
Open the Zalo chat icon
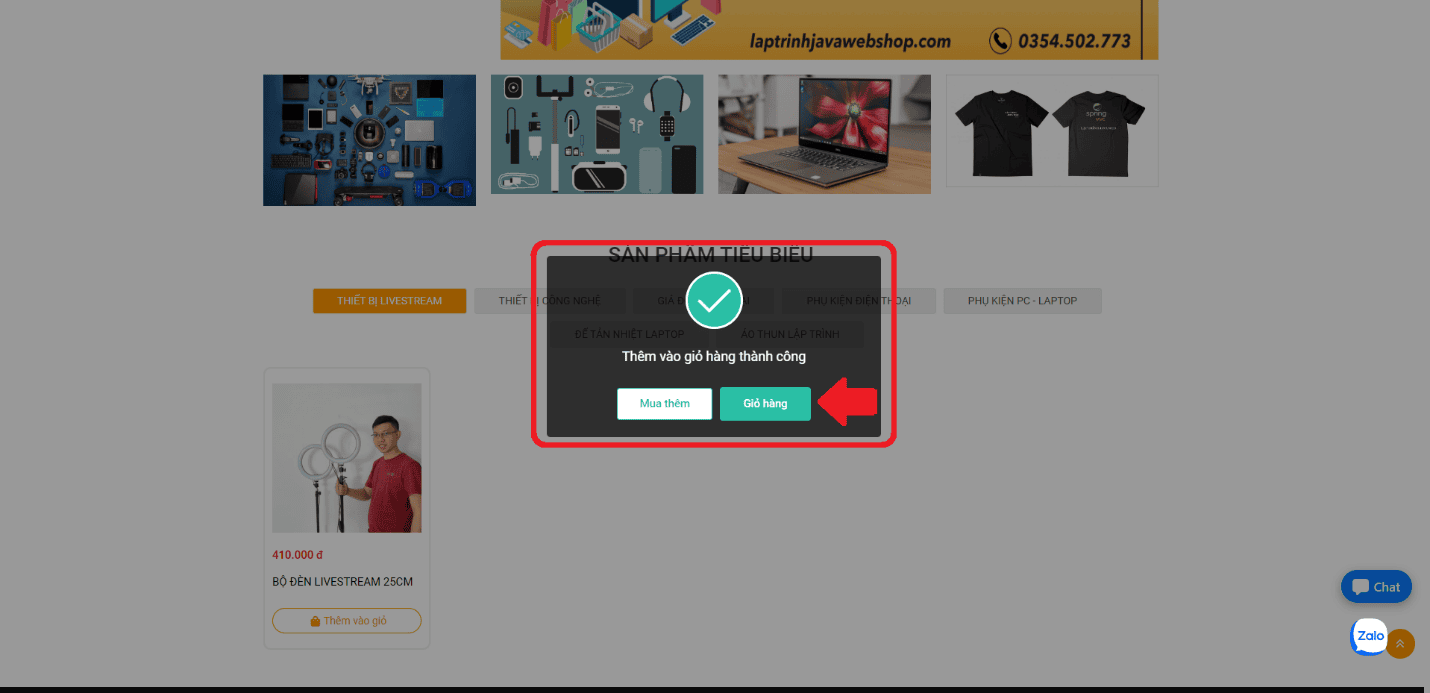(x=1370, y=636)
